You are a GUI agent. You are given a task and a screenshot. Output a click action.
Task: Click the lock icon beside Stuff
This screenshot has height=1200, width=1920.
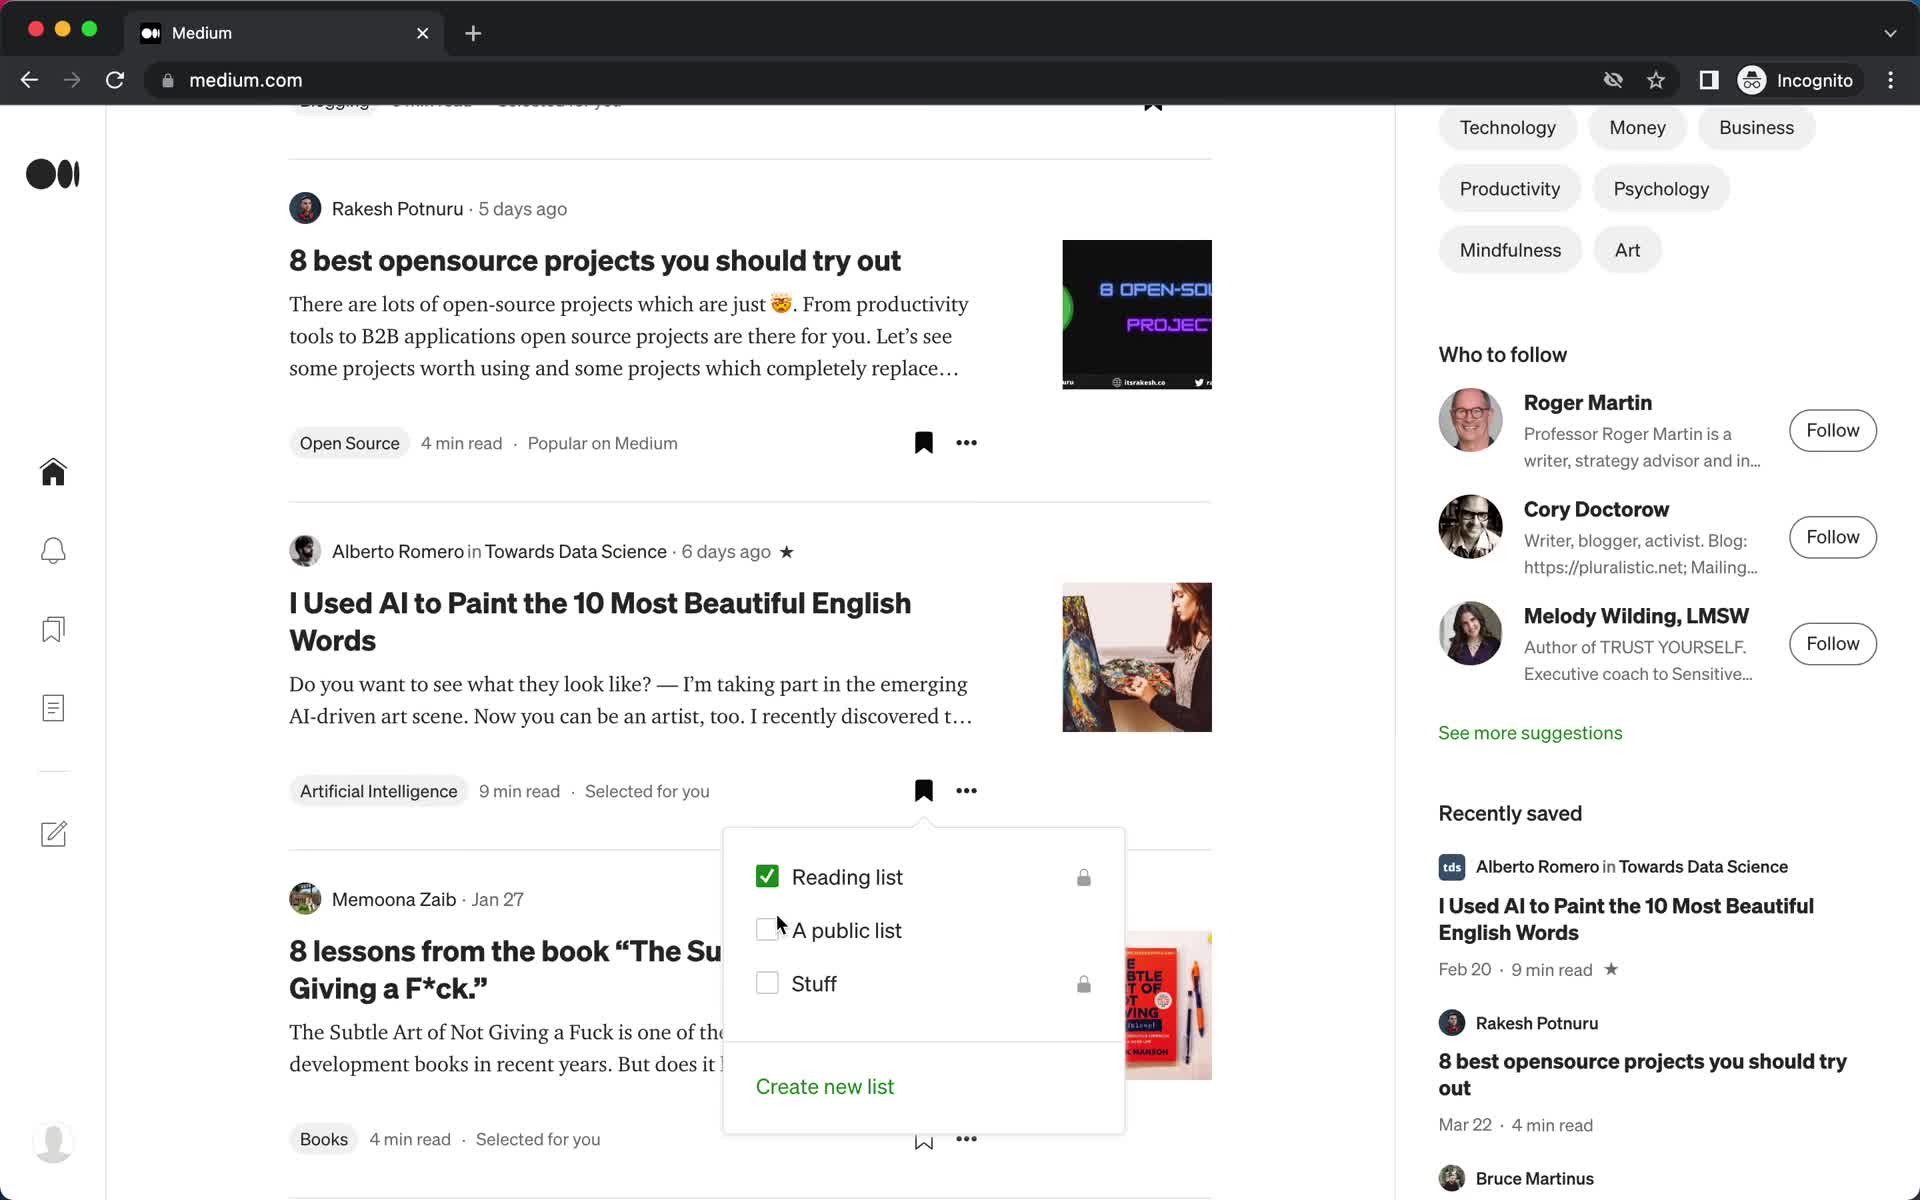coord(1083,984)
